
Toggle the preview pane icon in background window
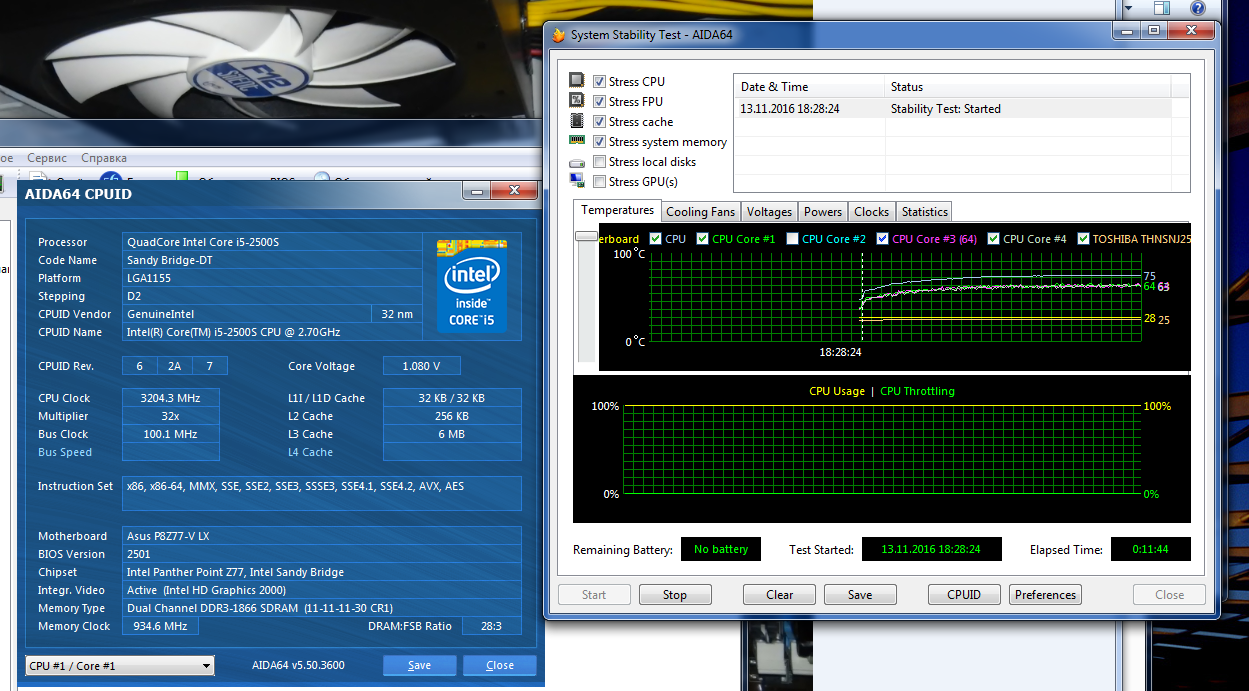click(1163, 8)
